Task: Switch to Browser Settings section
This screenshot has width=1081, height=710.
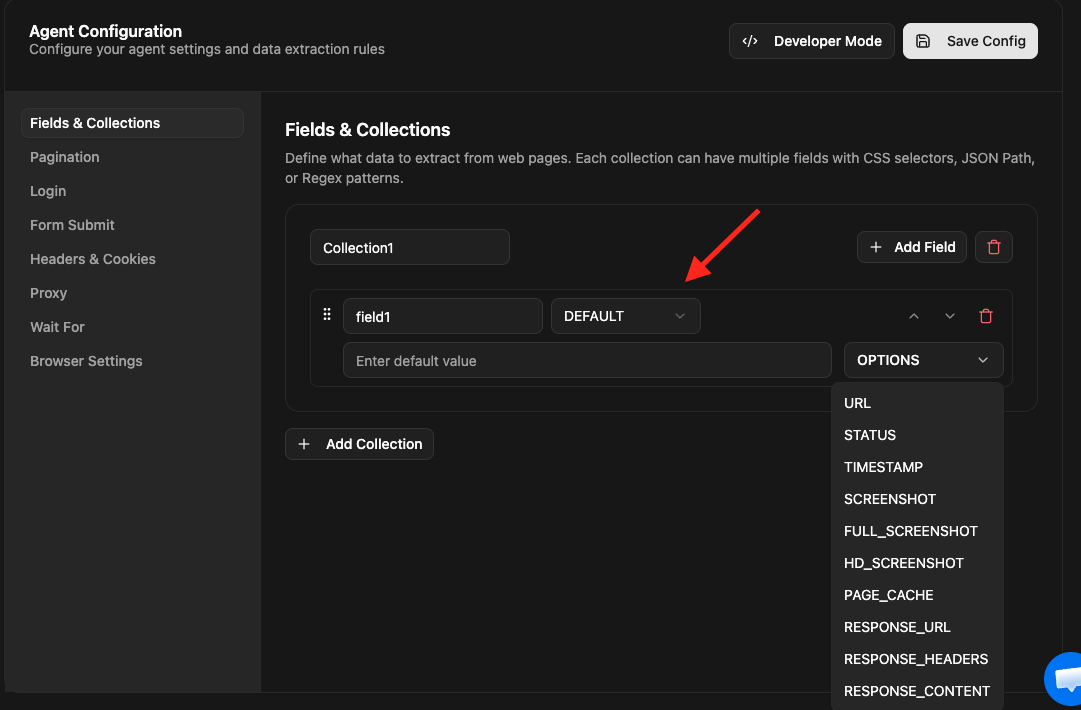Action: [86, 361]
